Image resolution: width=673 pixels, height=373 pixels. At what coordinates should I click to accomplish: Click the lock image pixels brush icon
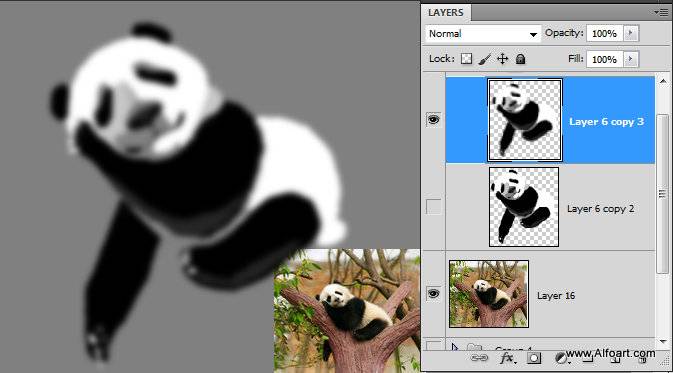(485, 59)
